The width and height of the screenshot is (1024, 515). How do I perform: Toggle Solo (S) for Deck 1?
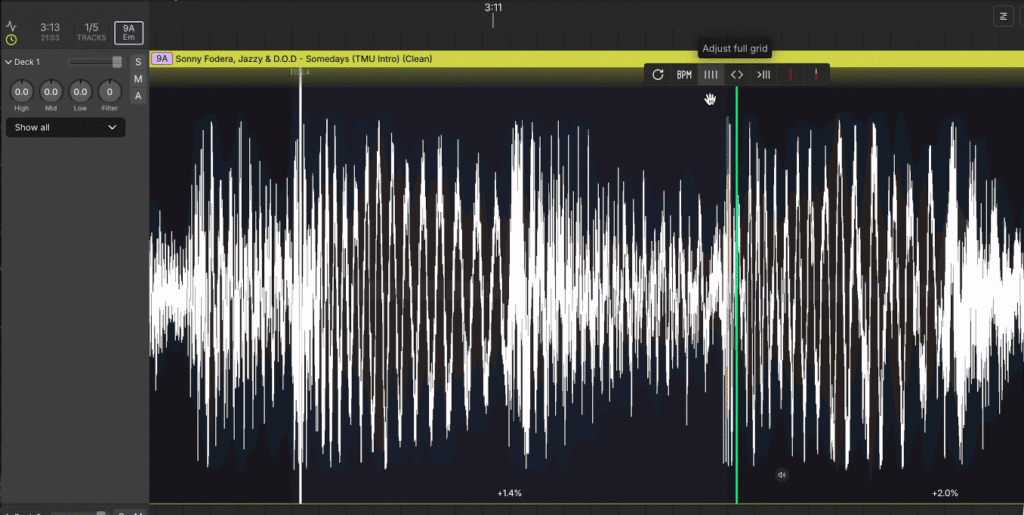coord(138,62)
